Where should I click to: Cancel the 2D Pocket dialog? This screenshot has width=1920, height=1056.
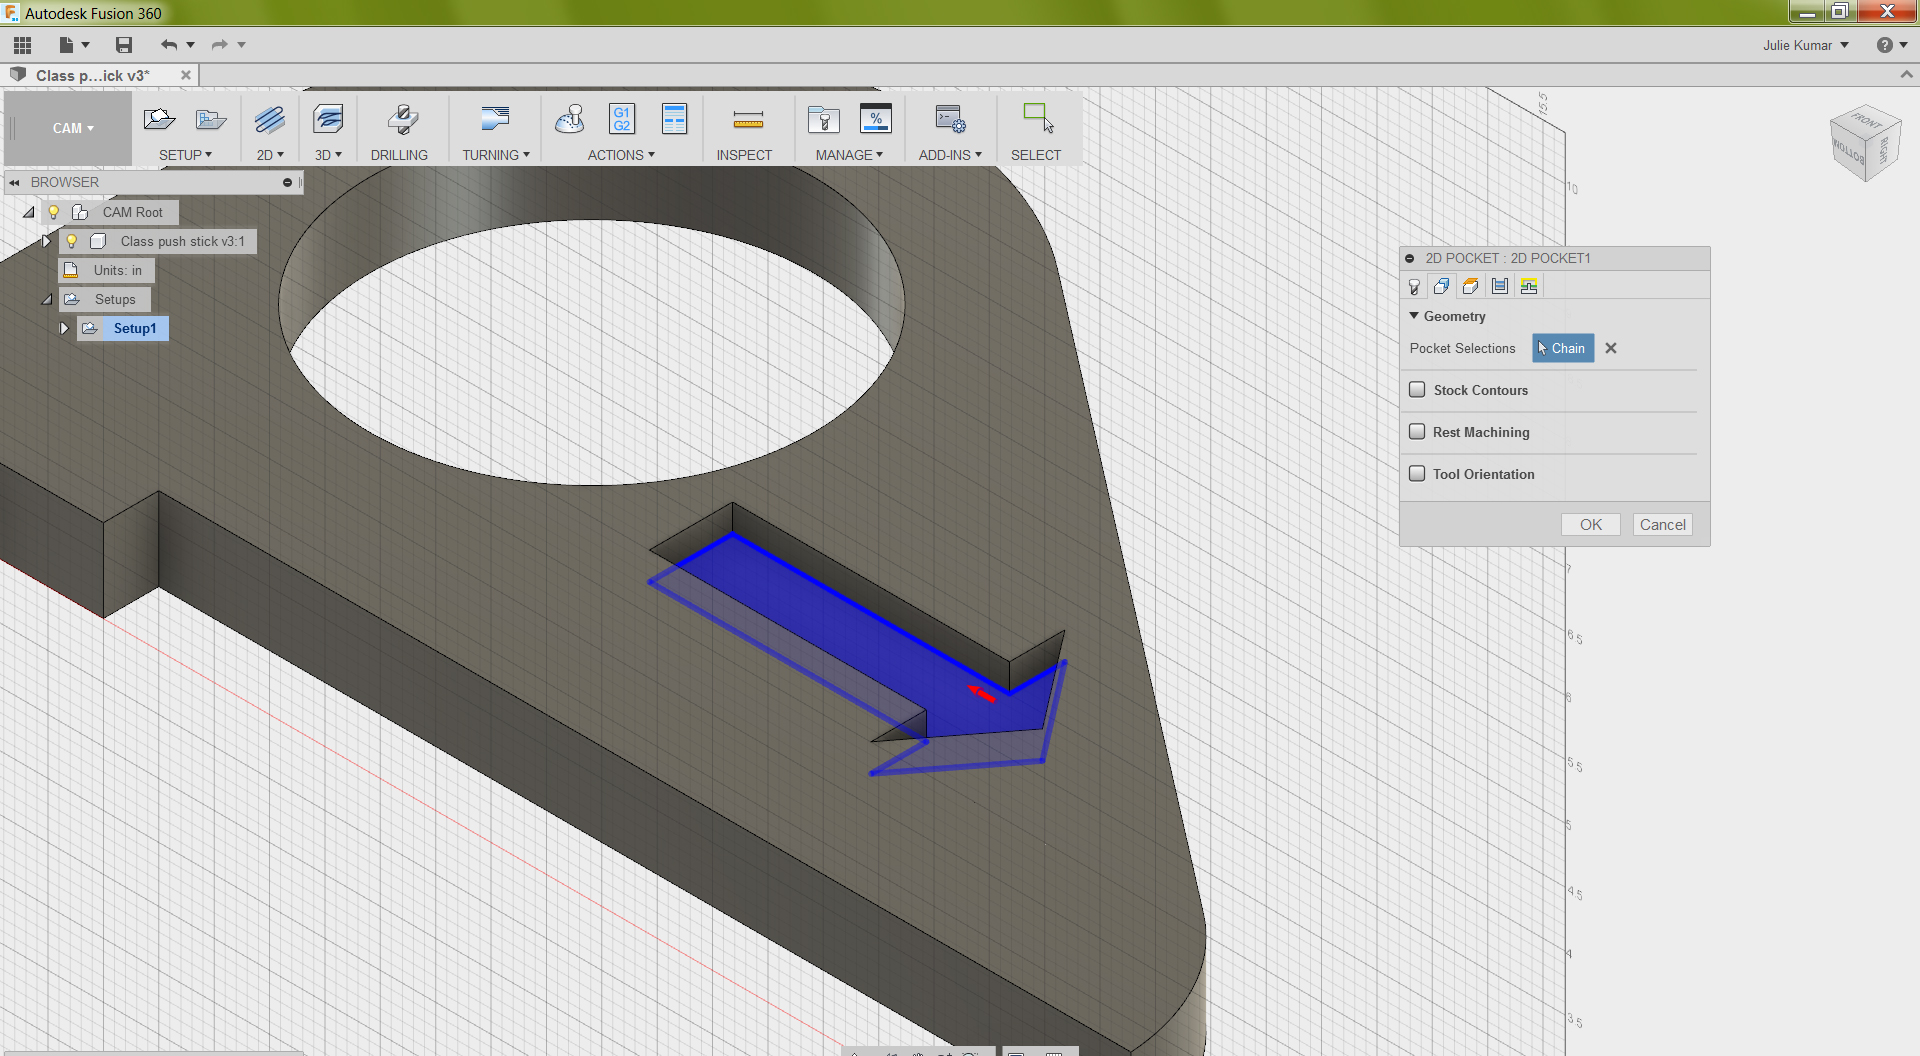coord(1661,524)
